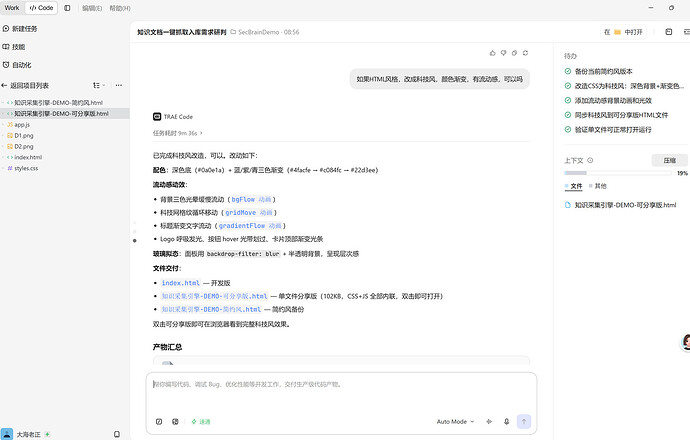Toggle the green 速通 fast mode
The height and width of the screenshot is (440, 690).
click(x=201, y=422)
